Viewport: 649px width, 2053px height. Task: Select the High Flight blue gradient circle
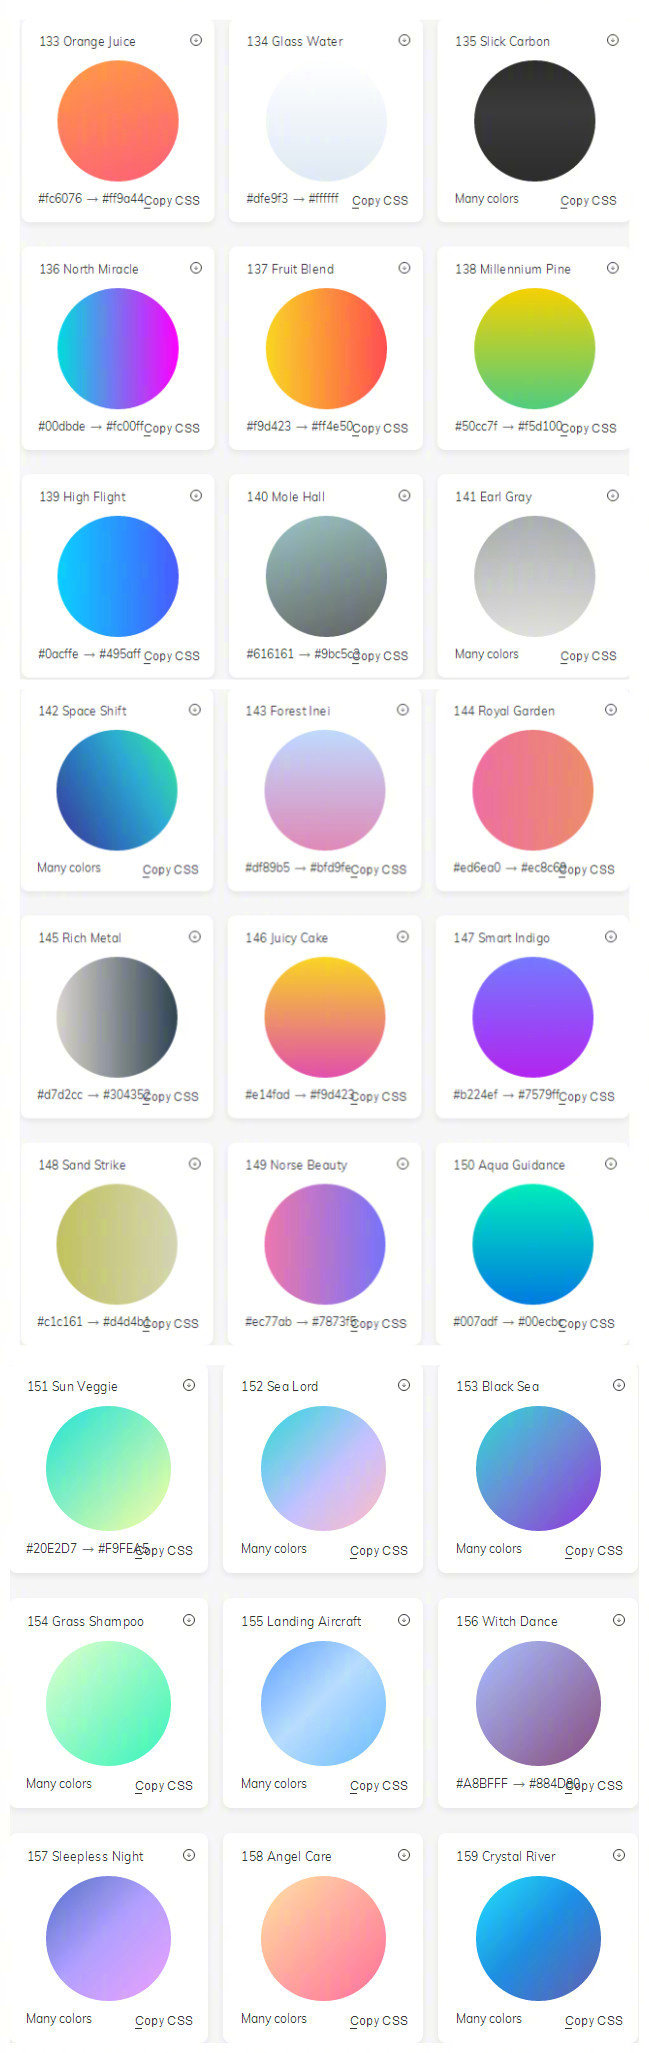[x=118, y=576]
